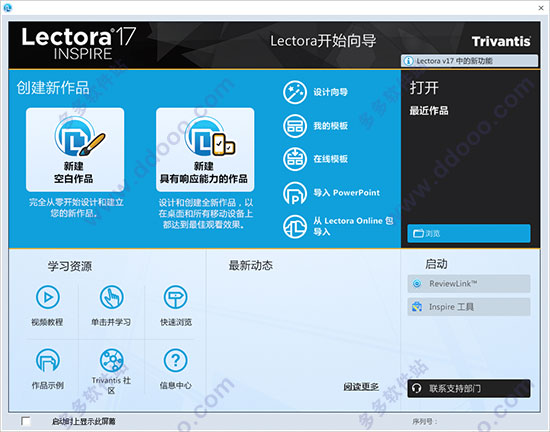The height and width of the screenshot is (432, 550).
Task: Click the 阅读更多 link
Action: click(361, 387)
